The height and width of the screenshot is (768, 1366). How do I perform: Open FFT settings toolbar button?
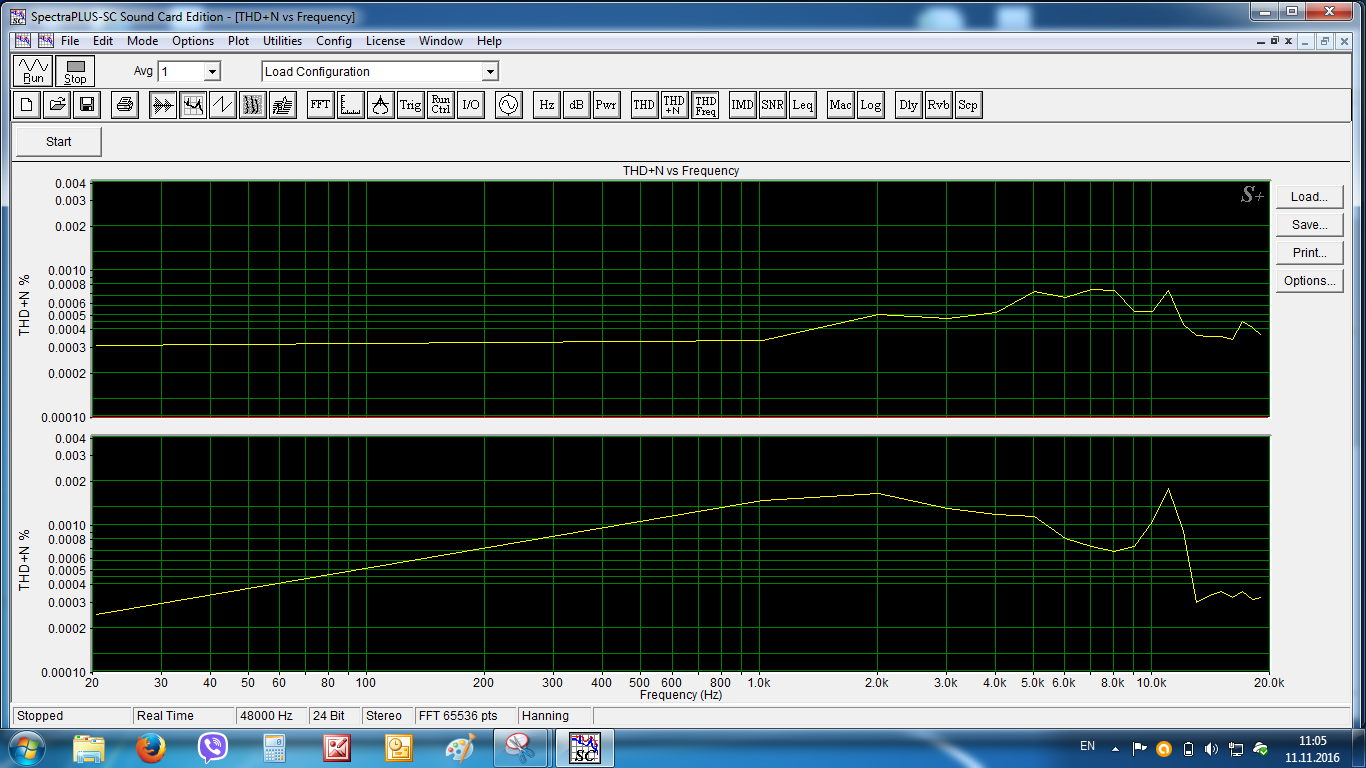[320, 105]
